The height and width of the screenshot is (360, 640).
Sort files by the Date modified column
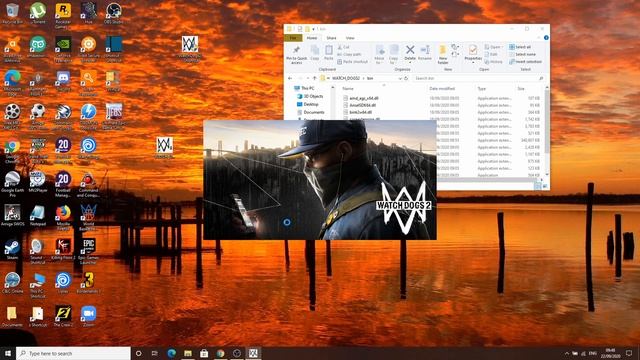pos(442,89)
